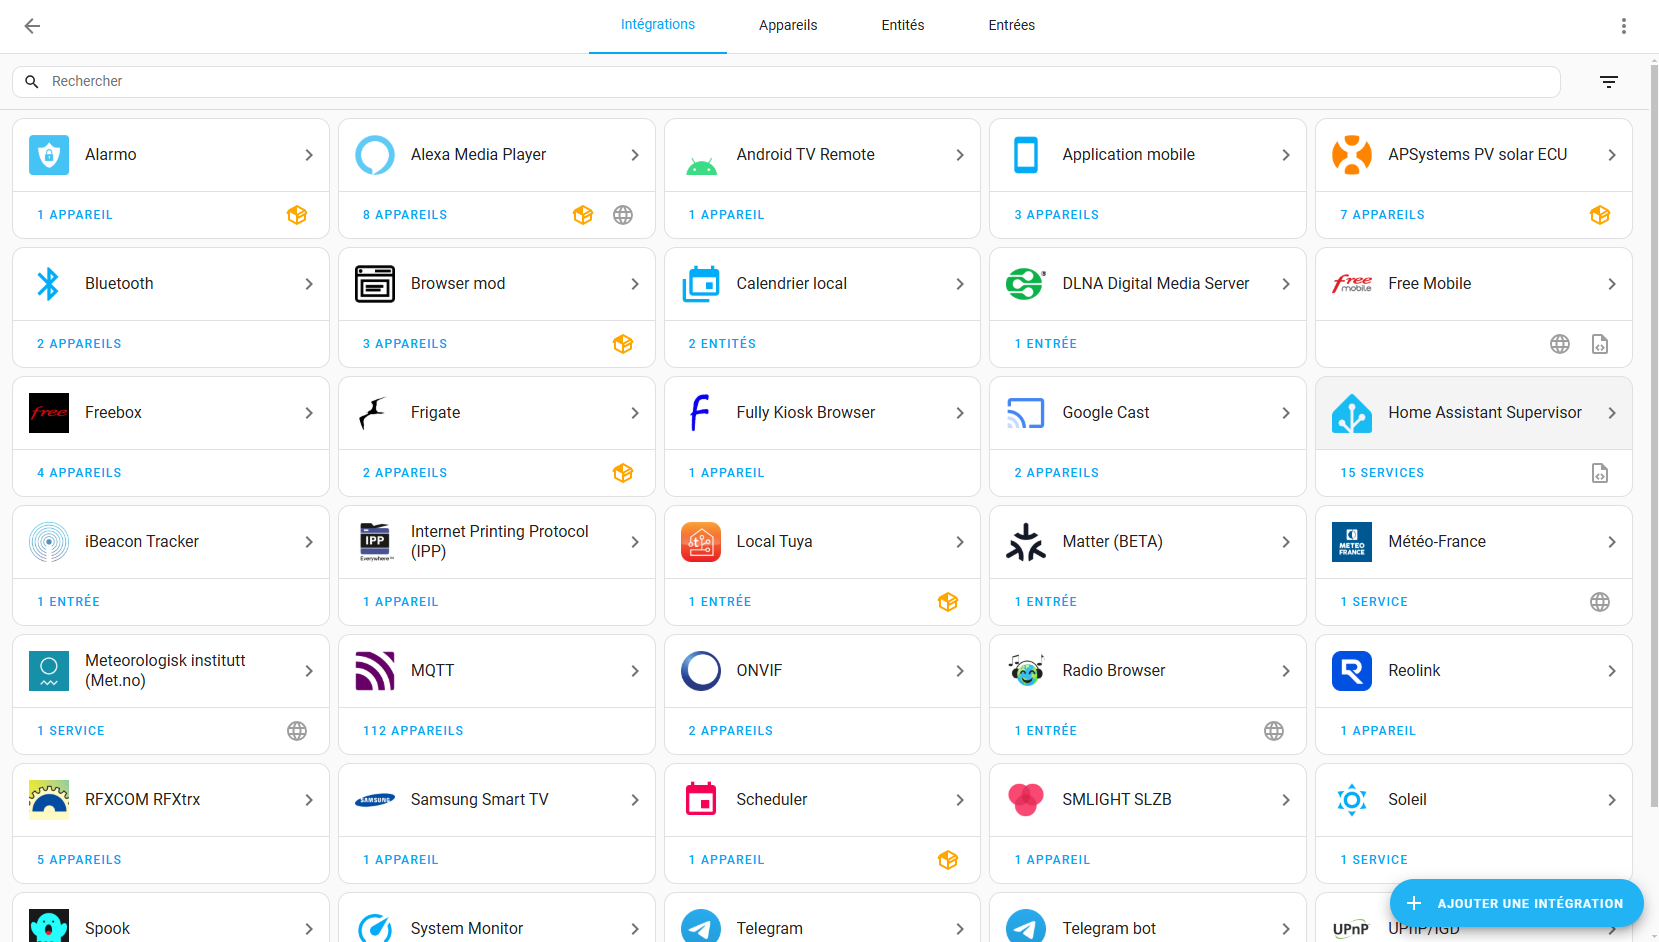
Task: Expand the Application mobile chevron
Action: [1286, 155]
